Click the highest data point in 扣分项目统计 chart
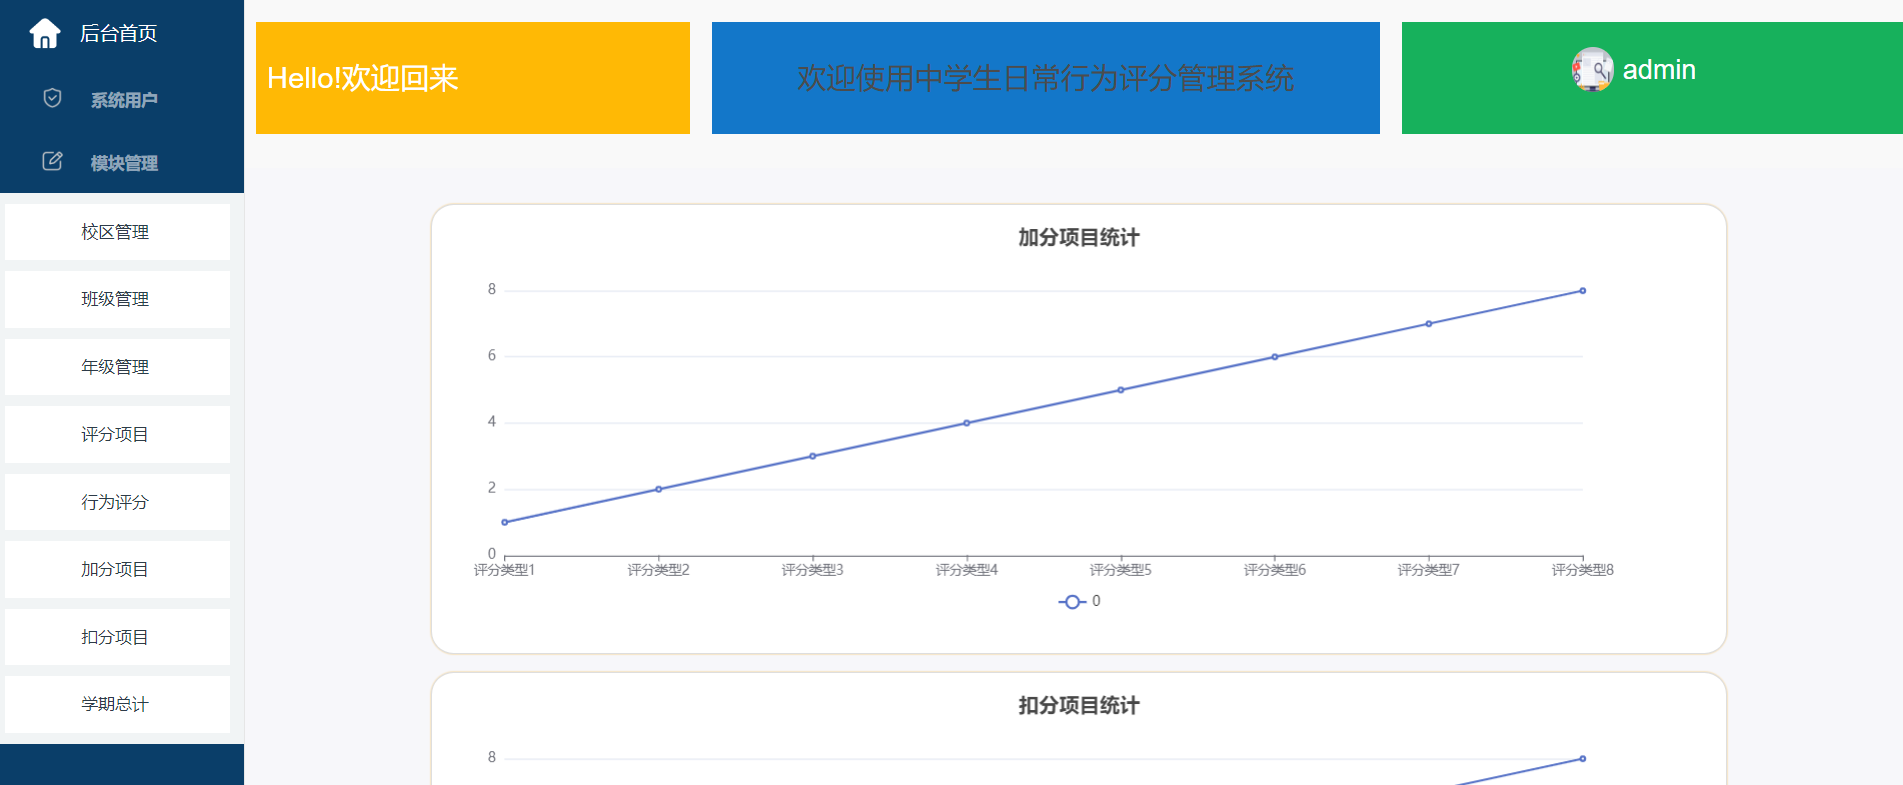The height and width of the screenshot is (785, 1903). [1583, 759]
